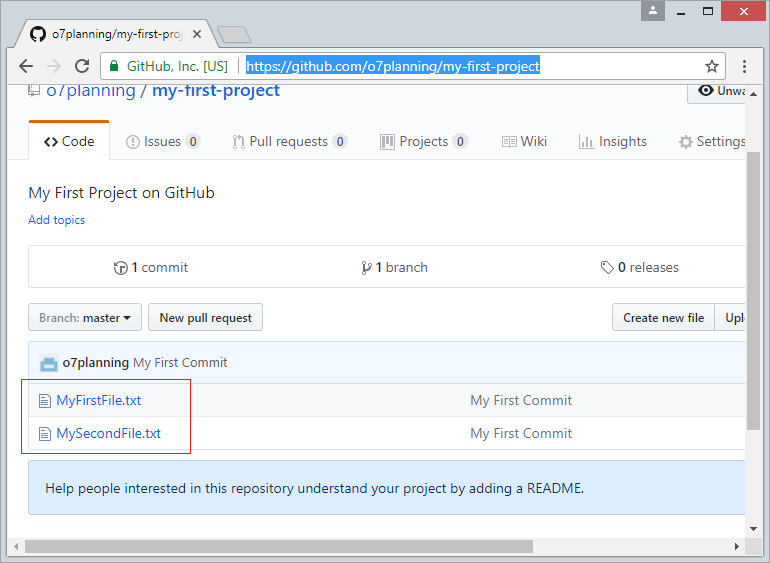Click the address bar URL field
Screen dimensions: 770x563
coord(393,66)
